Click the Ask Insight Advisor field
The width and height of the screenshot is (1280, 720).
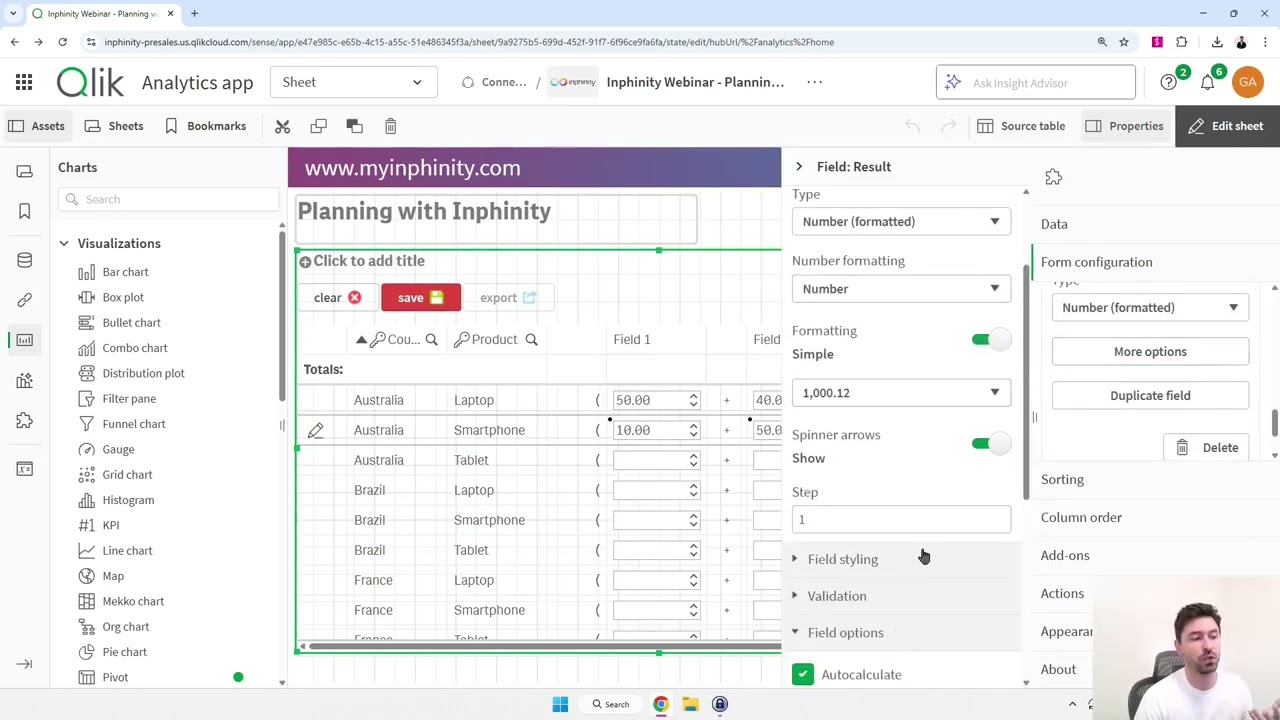(1036, 83)
